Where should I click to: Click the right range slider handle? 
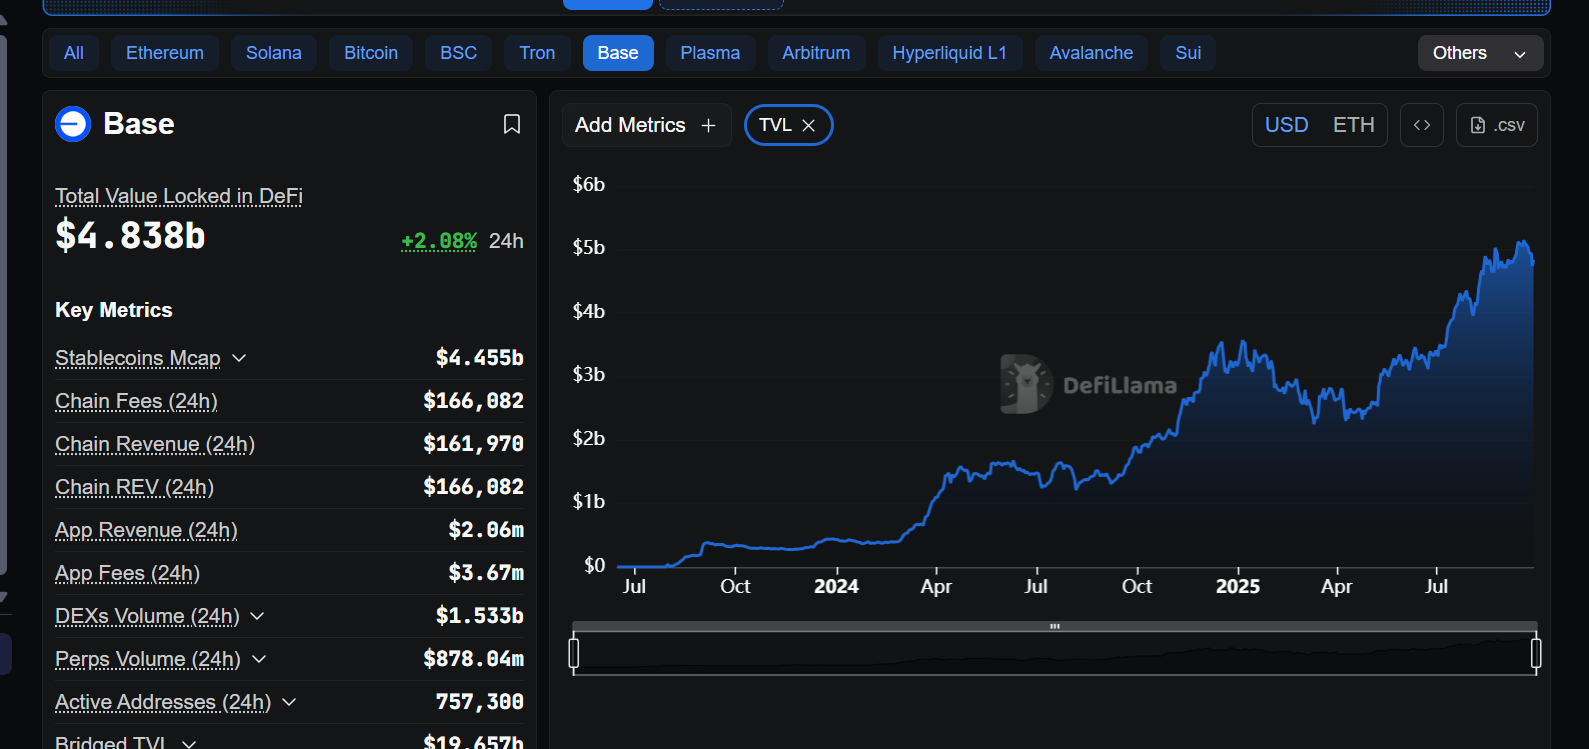click(1536, 653)
